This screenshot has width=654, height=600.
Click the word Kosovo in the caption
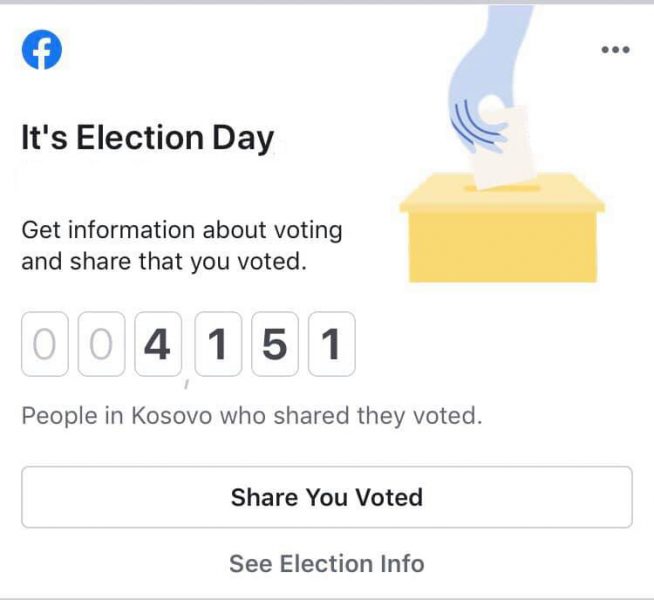(172, 416)
